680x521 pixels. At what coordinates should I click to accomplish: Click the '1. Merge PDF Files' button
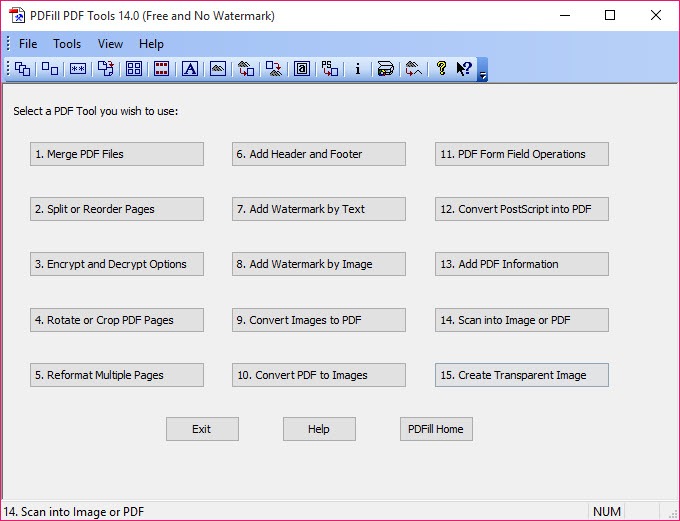[x=117, y=154]
